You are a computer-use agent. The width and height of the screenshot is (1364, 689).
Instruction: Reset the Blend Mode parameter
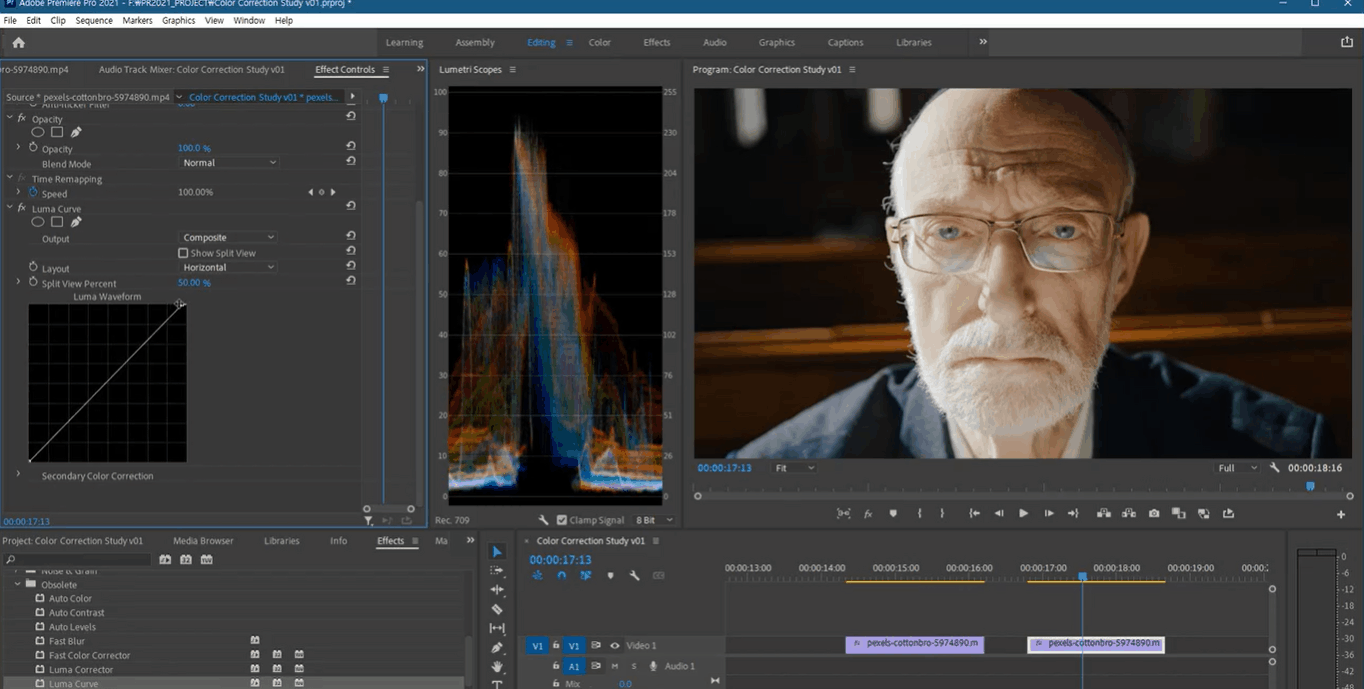[x=351, y=163]
